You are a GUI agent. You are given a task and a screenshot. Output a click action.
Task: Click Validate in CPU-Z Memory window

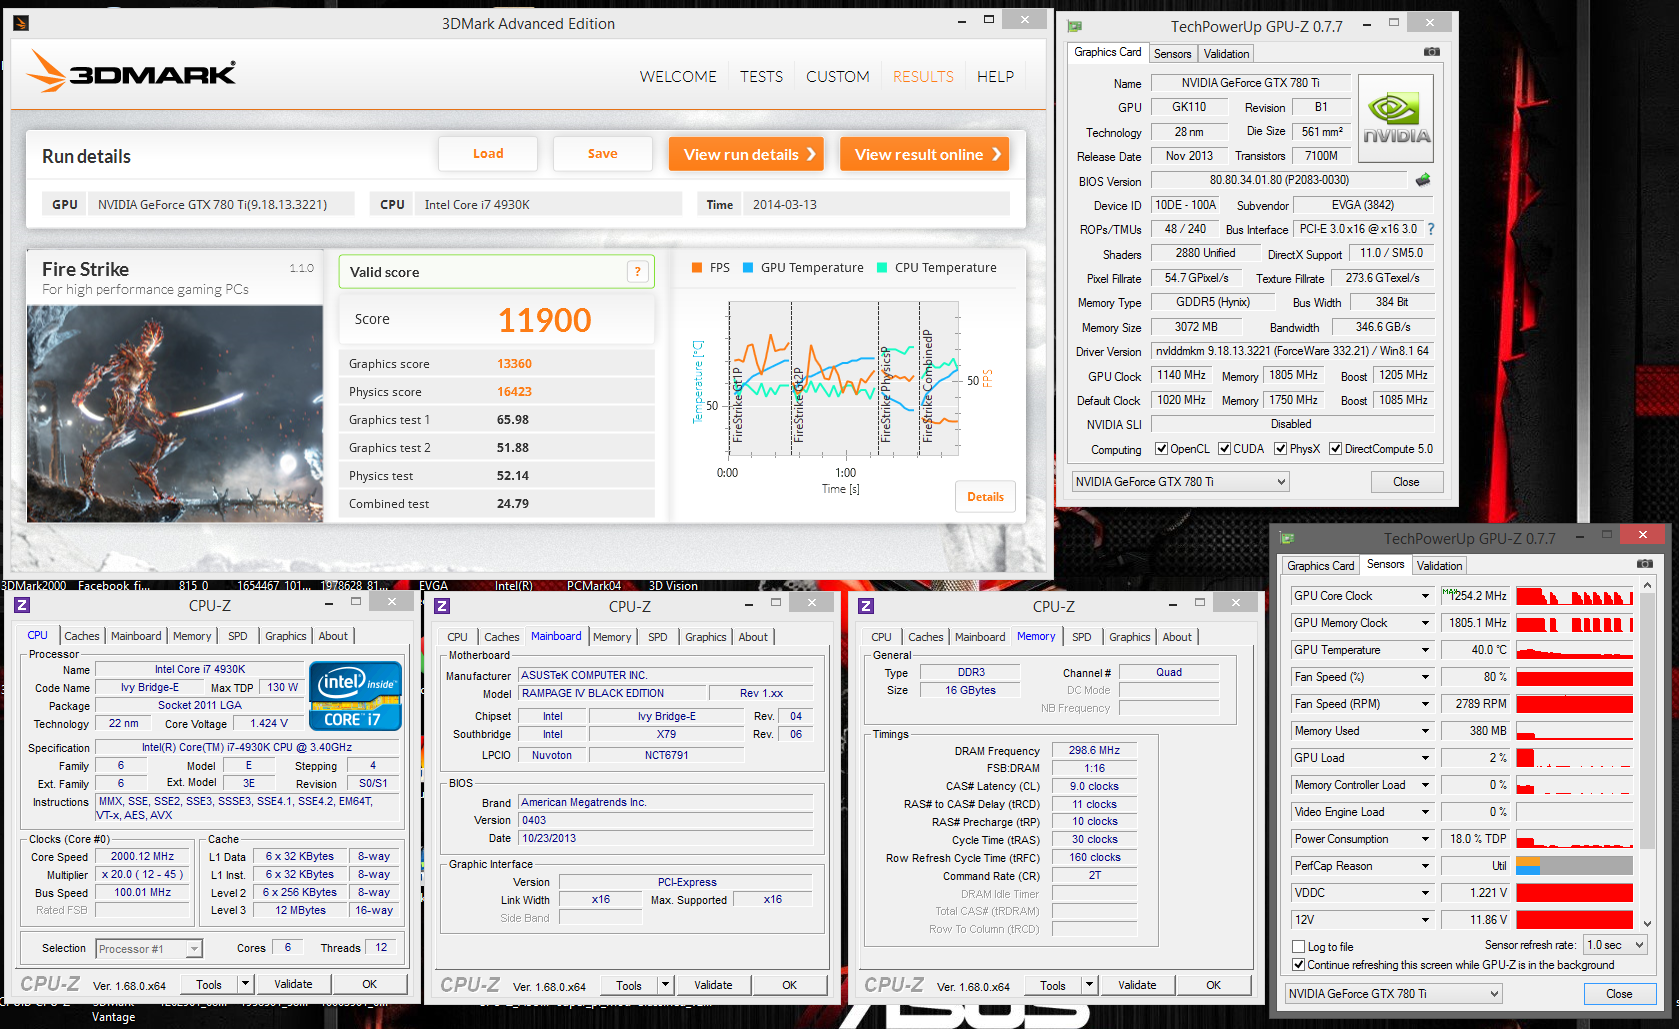[x=1137, y=985]
